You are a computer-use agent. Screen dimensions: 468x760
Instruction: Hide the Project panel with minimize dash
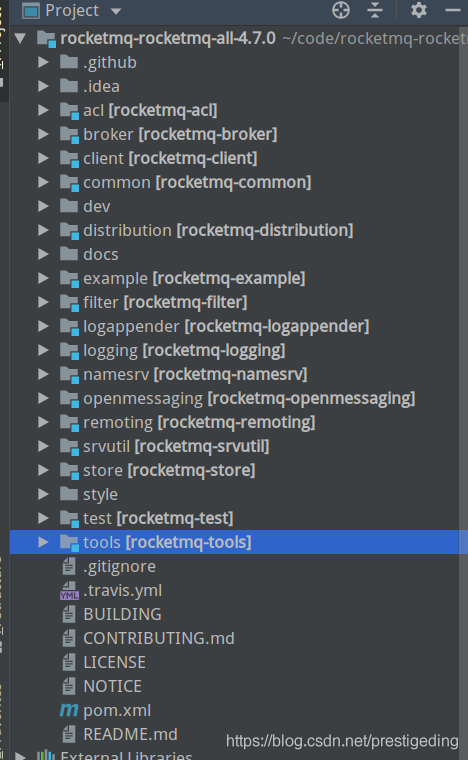453,10
